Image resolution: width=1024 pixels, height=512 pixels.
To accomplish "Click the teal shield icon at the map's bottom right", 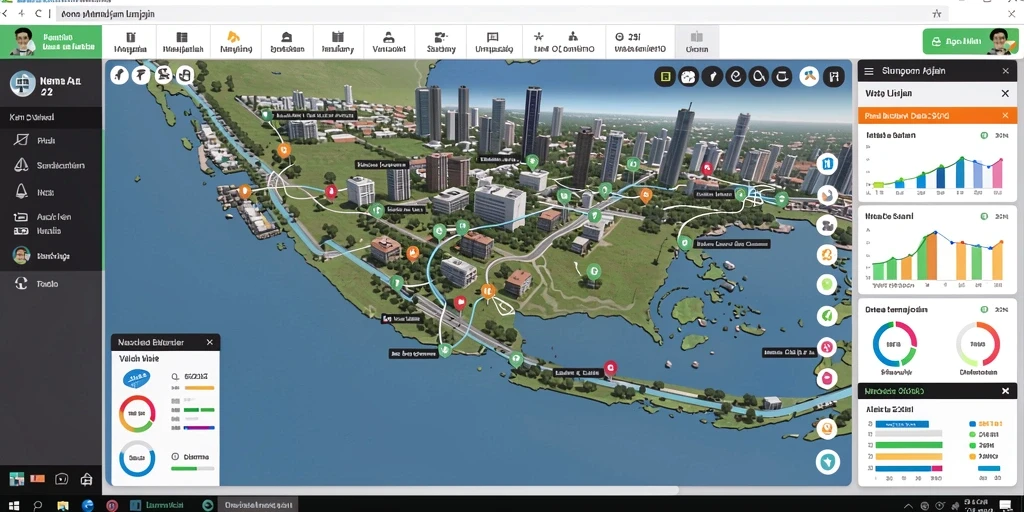I will point(827,462).
